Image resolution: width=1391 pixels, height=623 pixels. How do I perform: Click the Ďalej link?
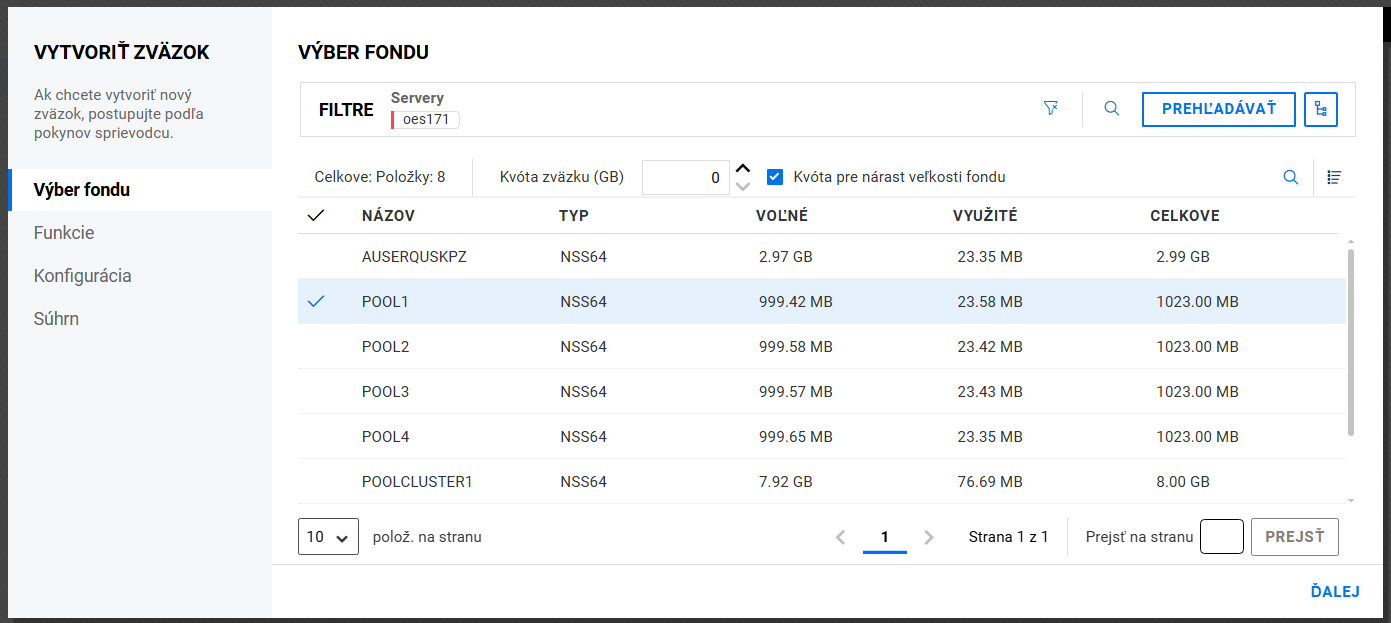(x=1334, y=591)
